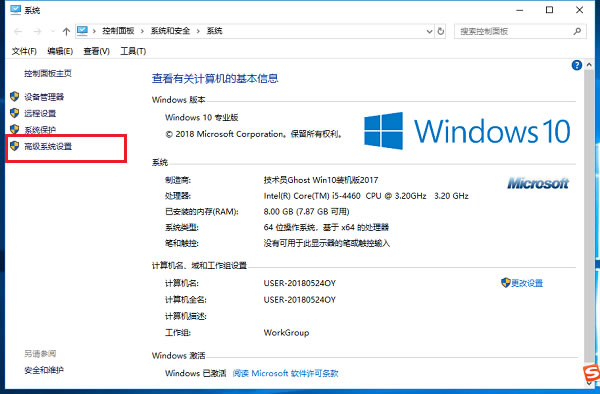Image resolution: width=600 pixels, height=394 pixels.
Task: Click Windows 已激活 text
Action: click(196, 373)
